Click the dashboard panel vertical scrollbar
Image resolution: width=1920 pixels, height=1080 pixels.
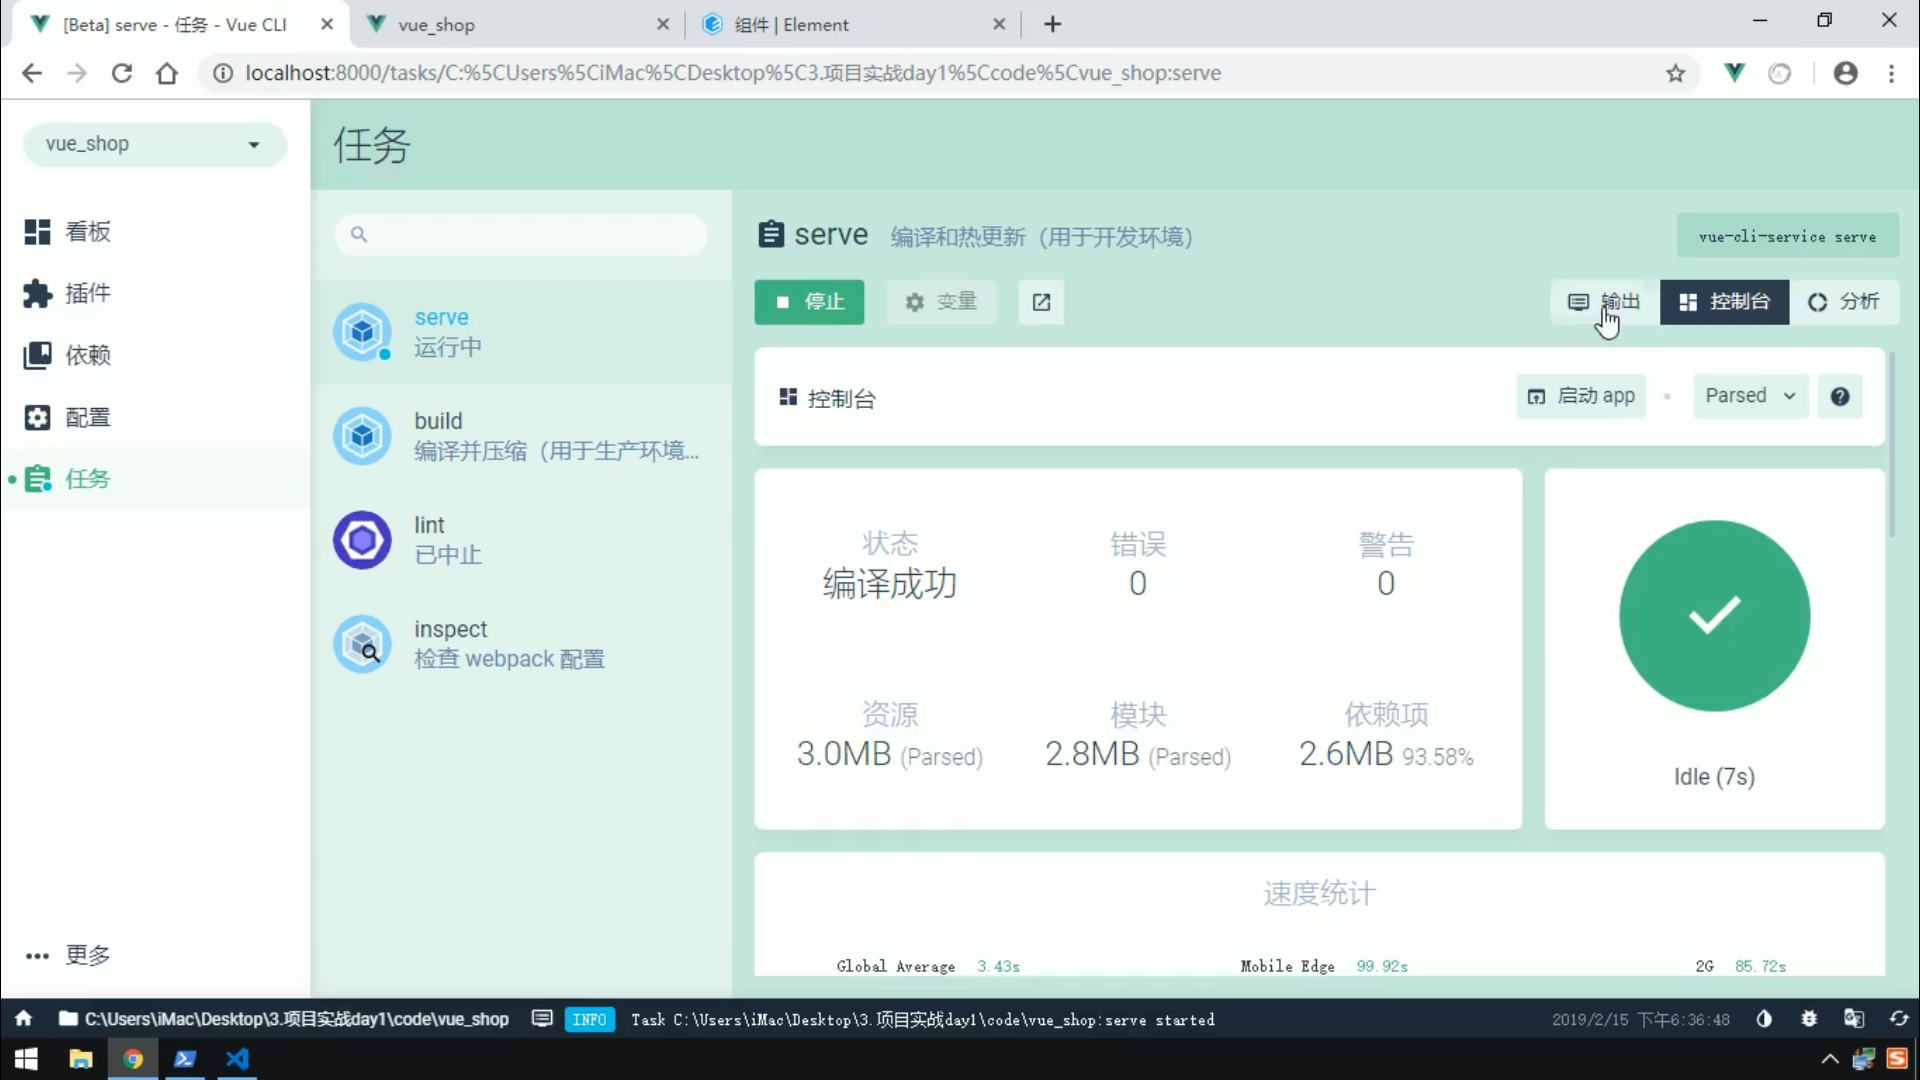coord(1891,445)
